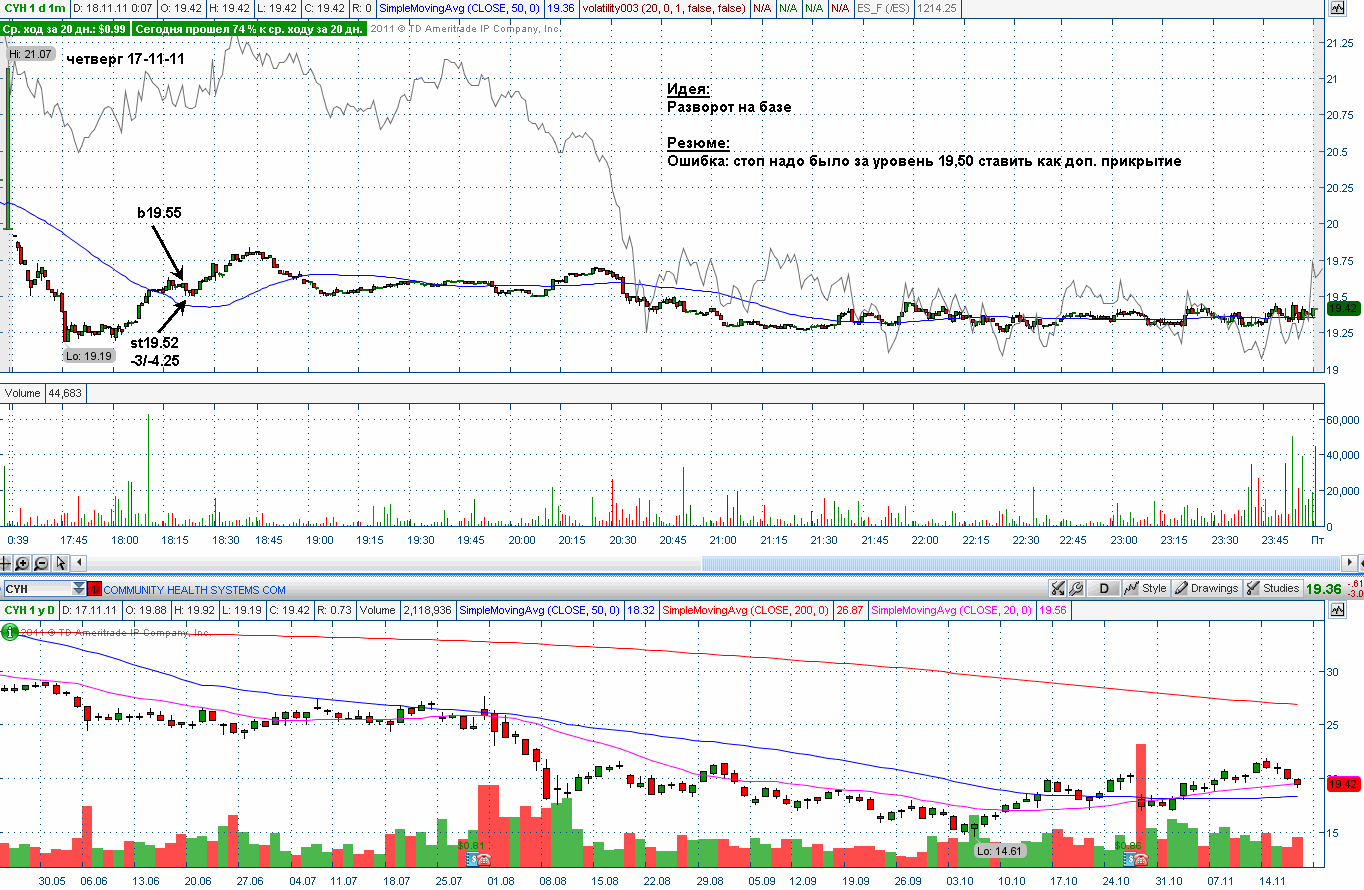
Task: Expand the CYH symbol dropdown
Action: click(78, 589)
